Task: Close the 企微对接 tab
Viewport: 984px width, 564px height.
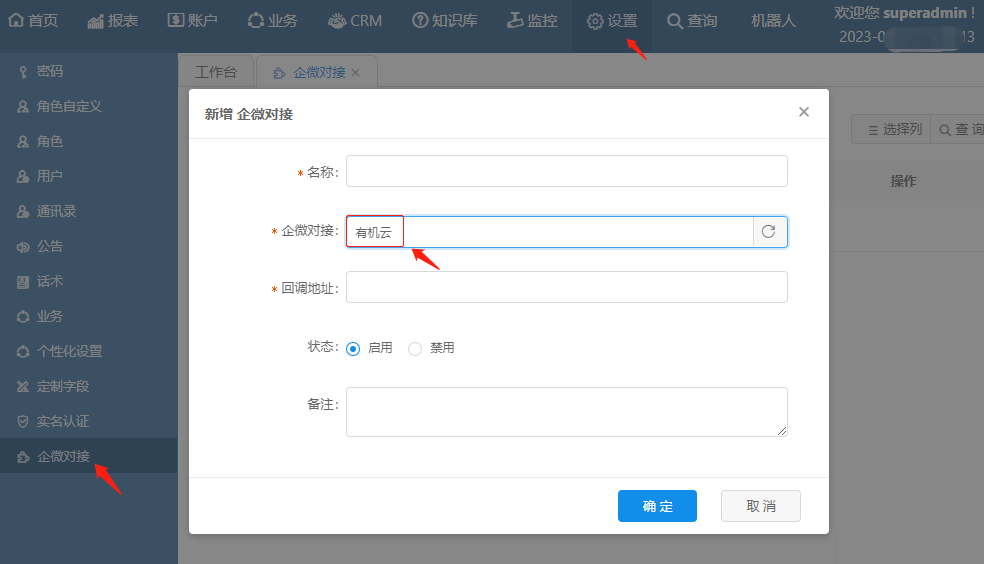Action: [x=356, y=73]
